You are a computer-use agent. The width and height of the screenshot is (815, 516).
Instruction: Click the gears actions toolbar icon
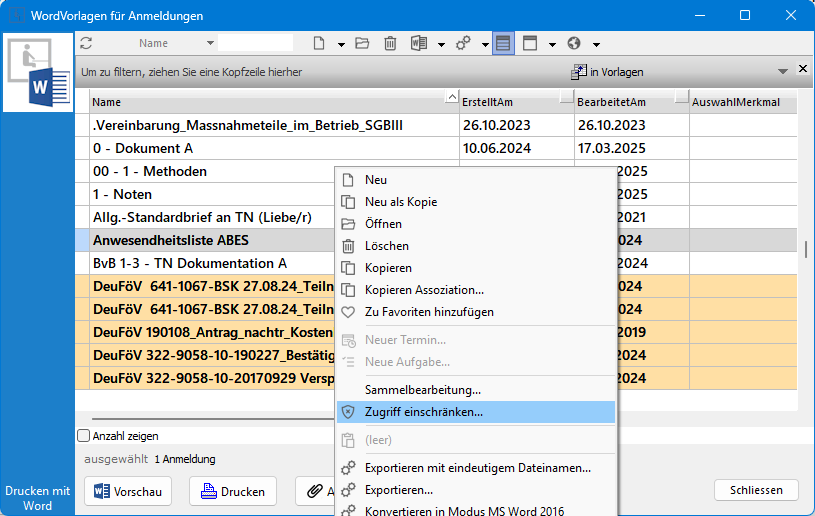click(x=464, y=43)
